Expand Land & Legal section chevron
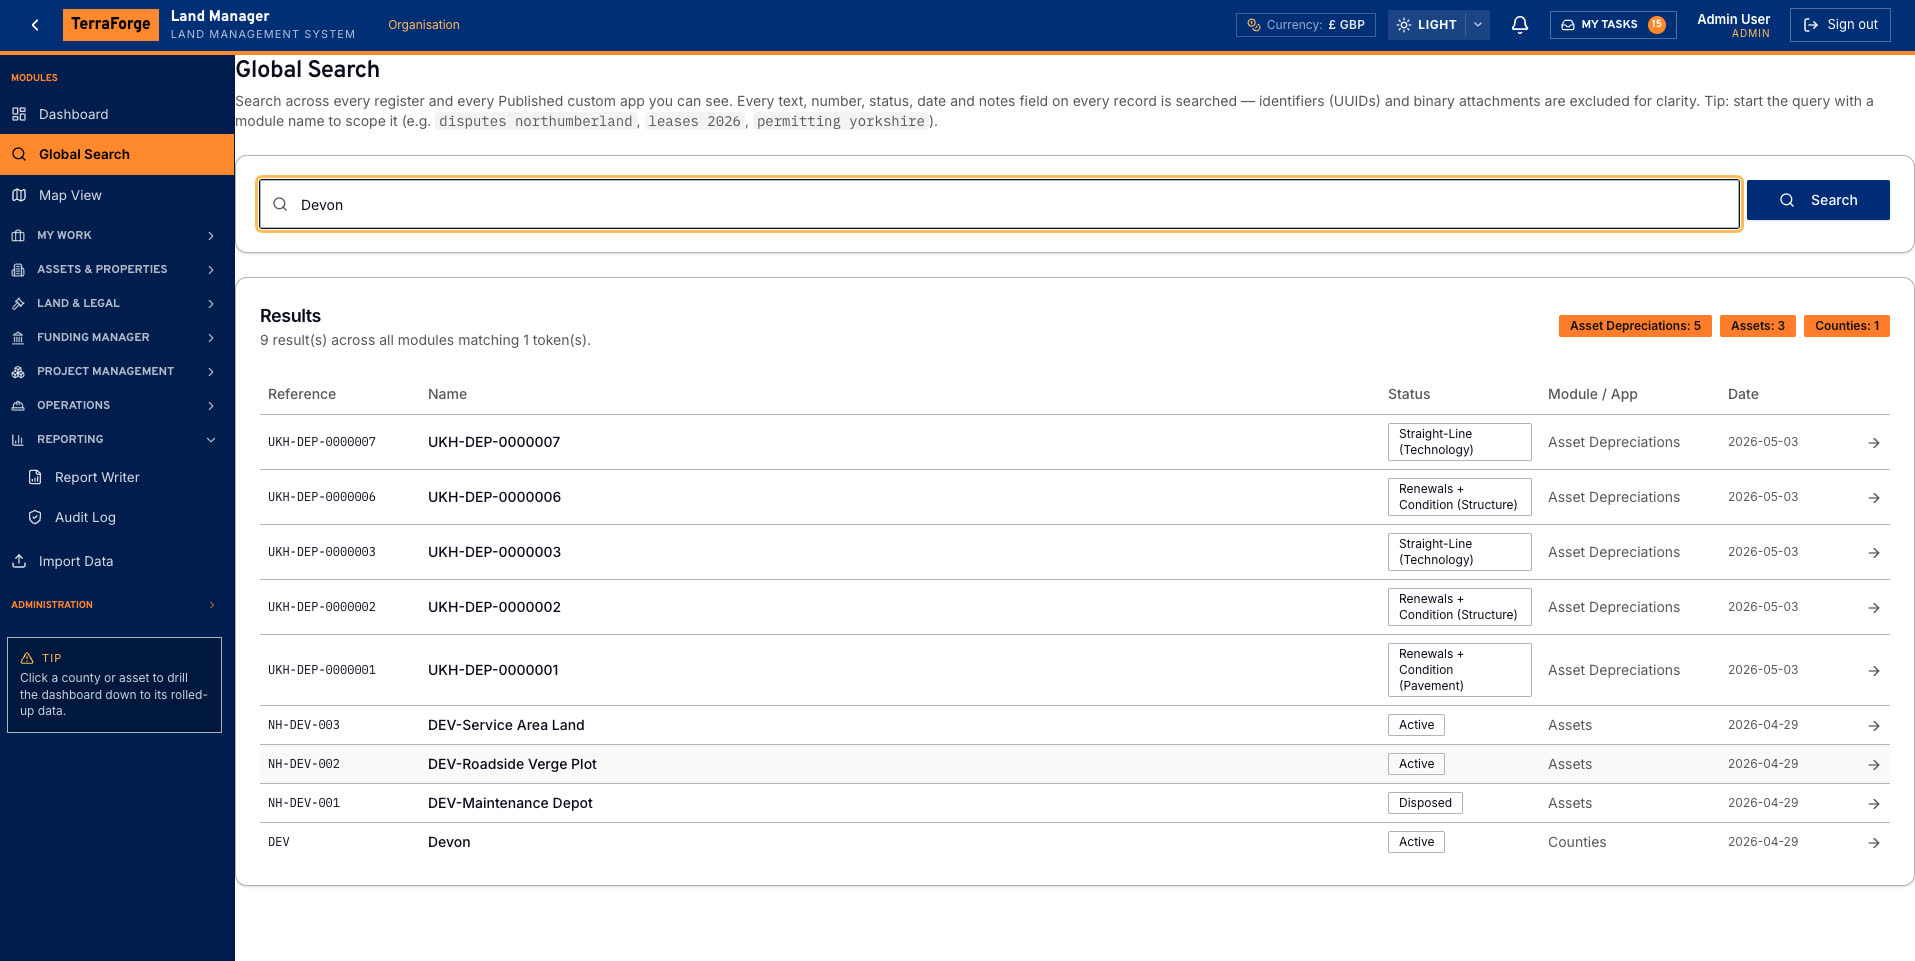This screenshot has width=1915, height=961. pyautogui.click(x=211, y=303)
